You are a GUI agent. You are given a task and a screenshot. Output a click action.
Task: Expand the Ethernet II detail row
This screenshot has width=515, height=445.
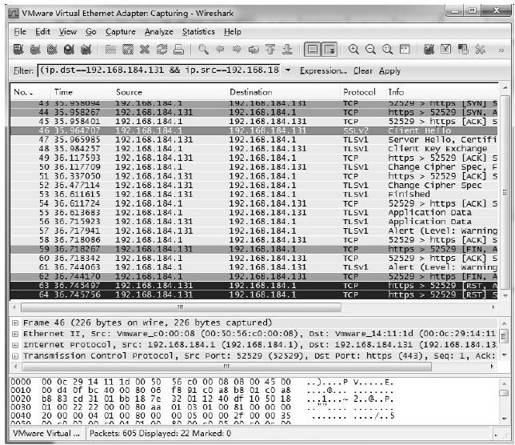point(15,334)
